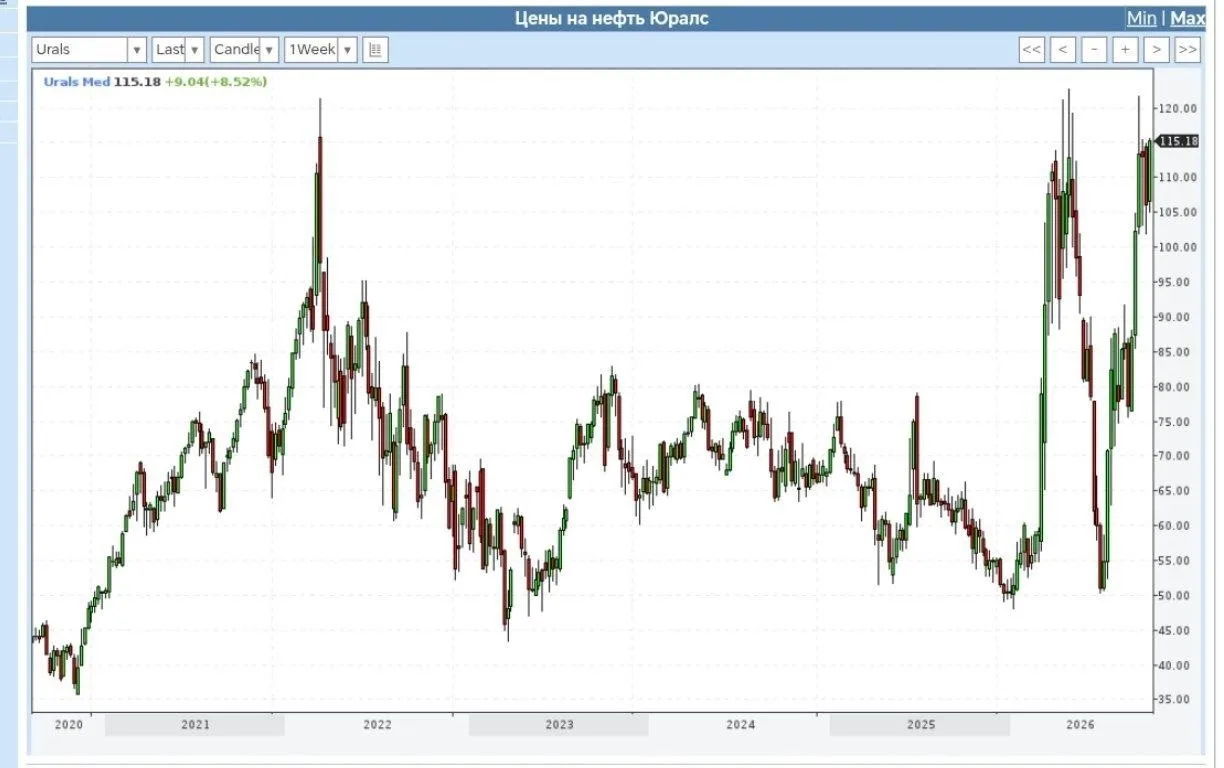Click the 2022 label on time axis
1224x768 pixels.
[377, 724]
